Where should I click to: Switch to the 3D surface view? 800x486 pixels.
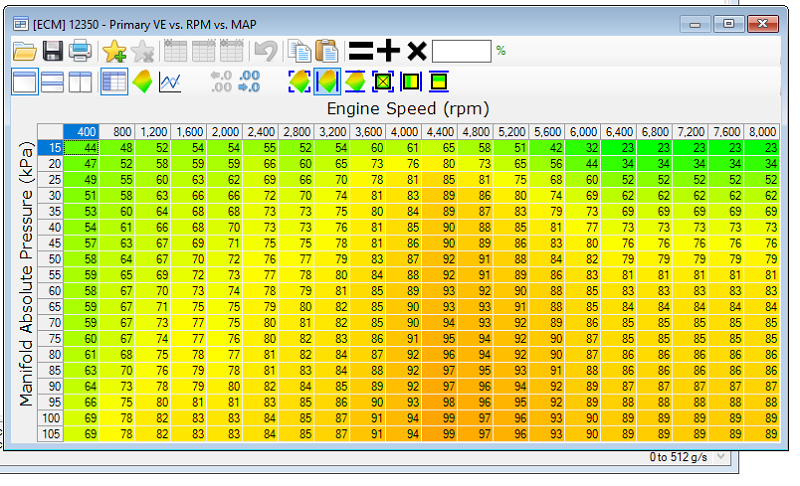142,82
